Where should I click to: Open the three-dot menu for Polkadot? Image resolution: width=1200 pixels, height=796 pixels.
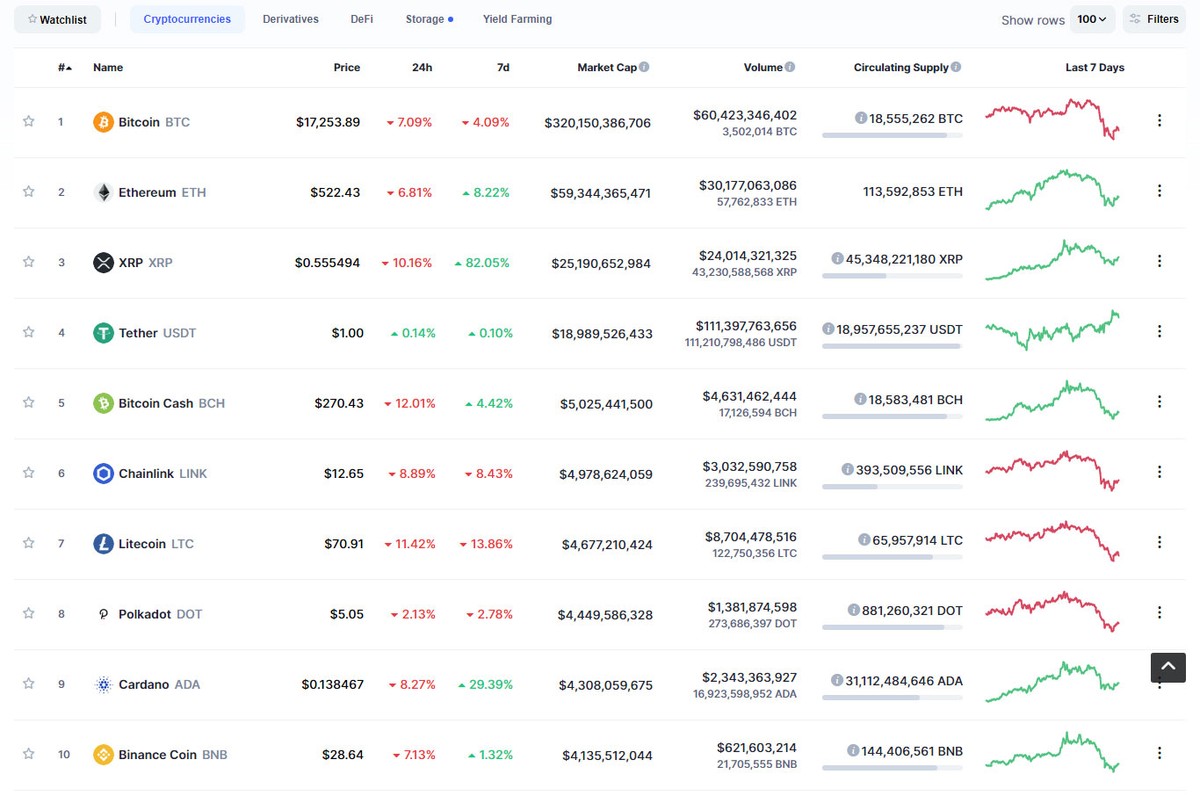pyautogui.click(x=1159, y=613)
